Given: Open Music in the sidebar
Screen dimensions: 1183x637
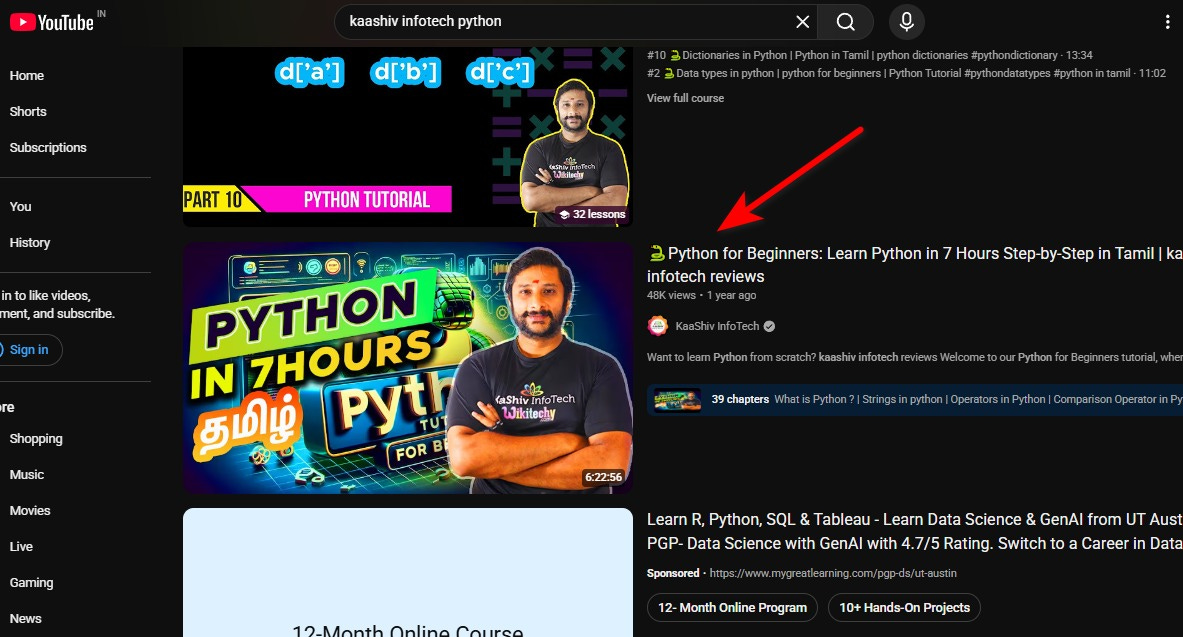Looking at the screenshot, I should pos(26,475).
